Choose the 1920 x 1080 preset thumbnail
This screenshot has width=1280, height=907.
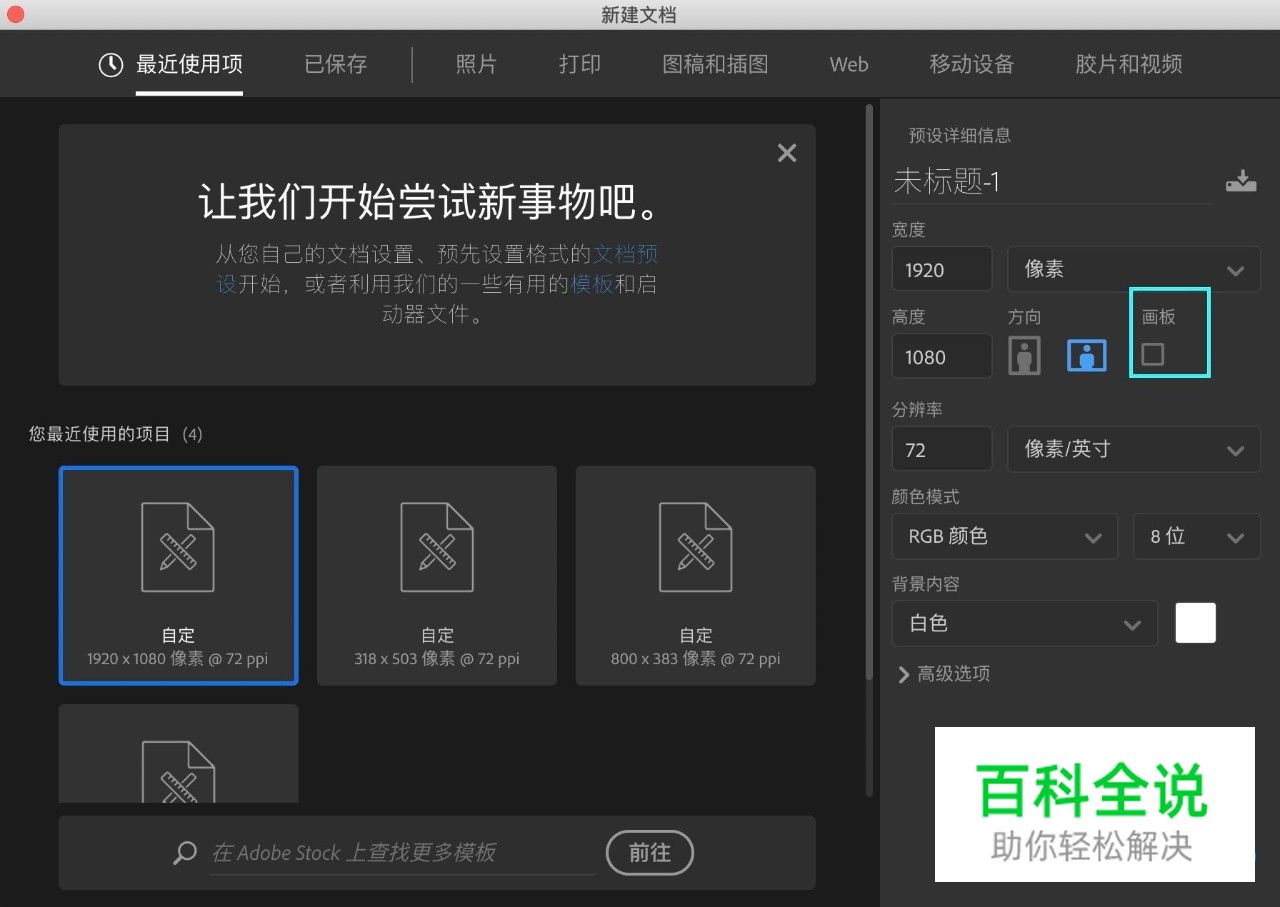[178, 575]
